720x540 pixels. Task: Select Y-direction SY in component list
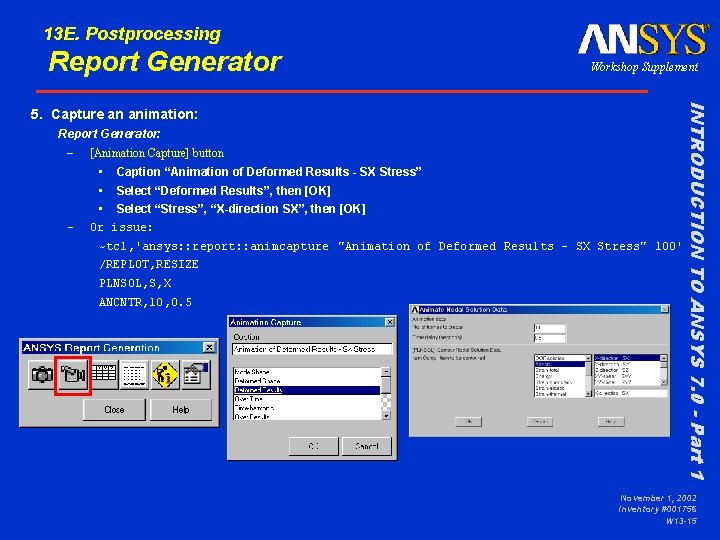click(x=627, y=364)
